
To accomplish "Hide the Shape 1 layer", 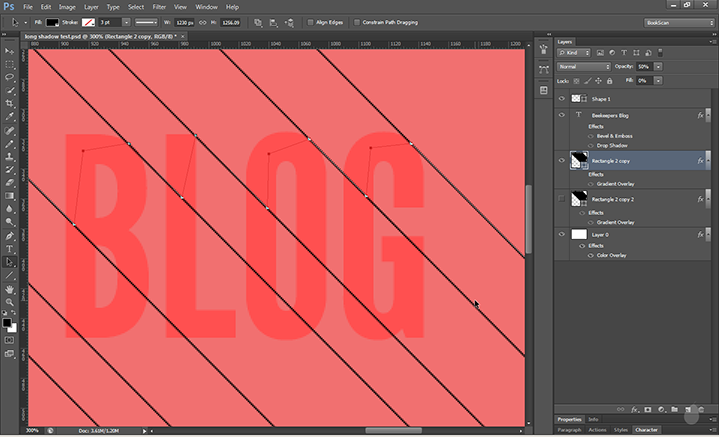I will click(561, 99).
